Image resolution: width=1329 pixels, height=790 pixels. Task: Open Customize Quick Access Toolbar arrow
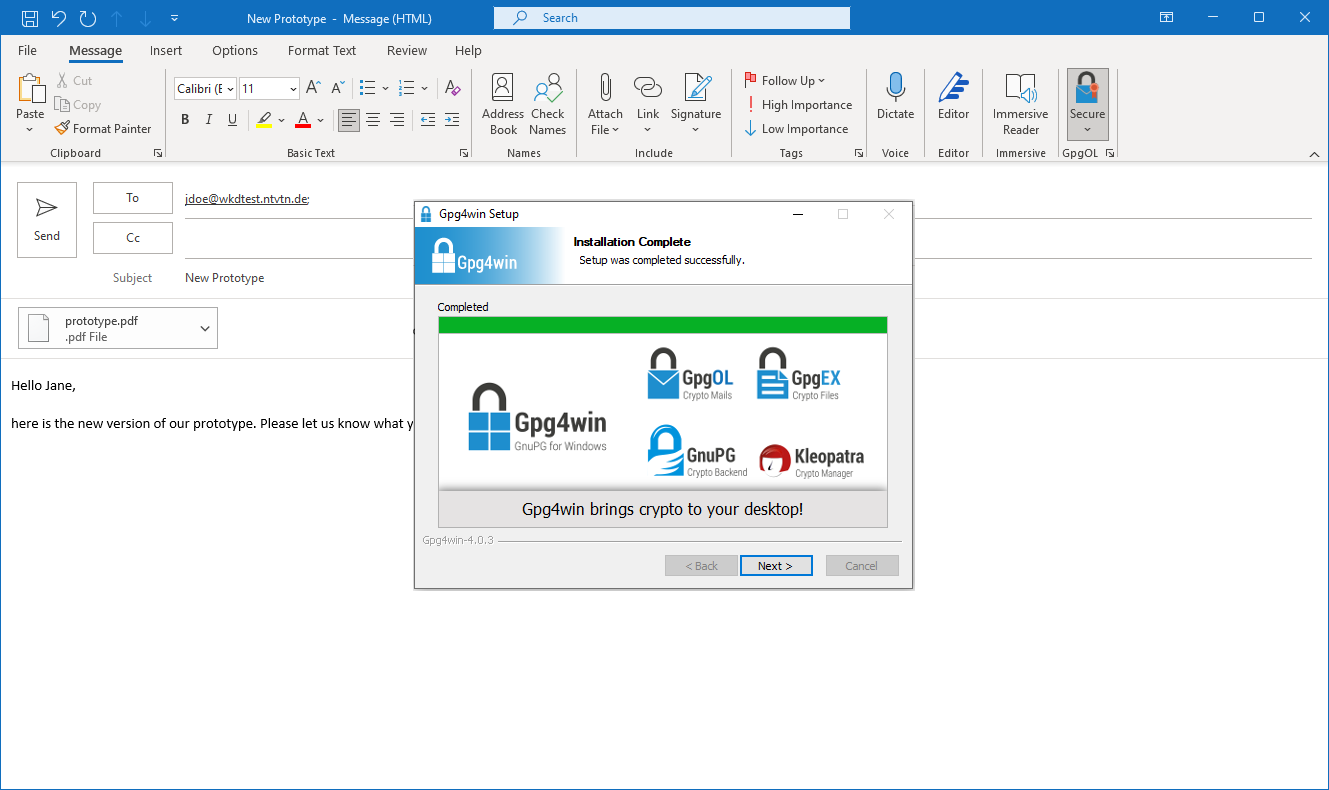pyautogui.click(x=175, y=18)
